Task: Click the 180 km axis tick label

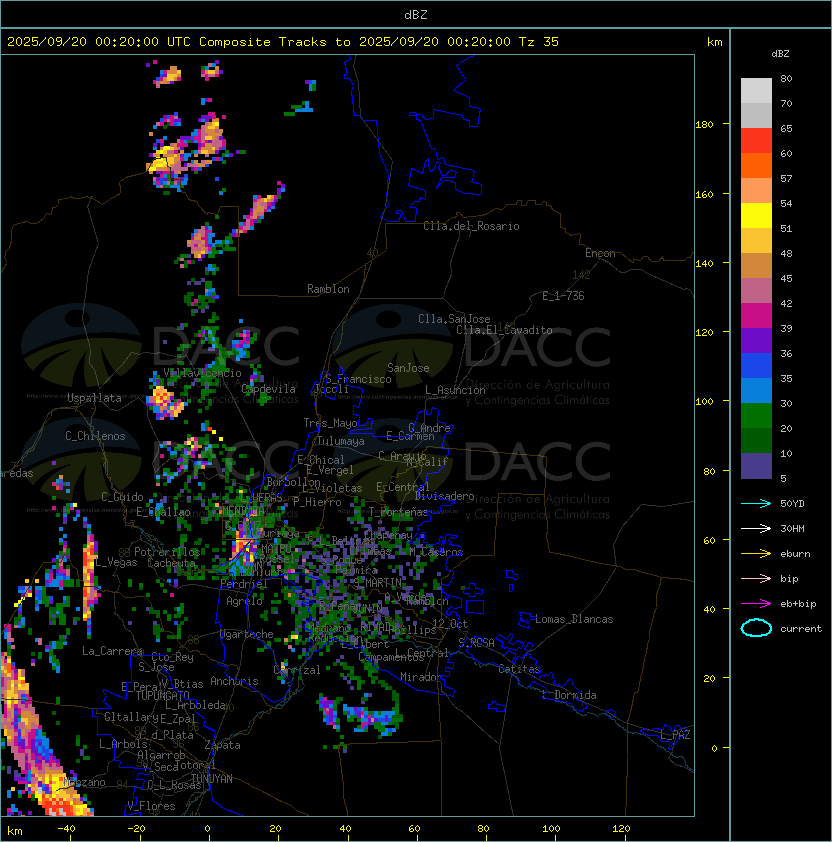Action: click(704, 125)
